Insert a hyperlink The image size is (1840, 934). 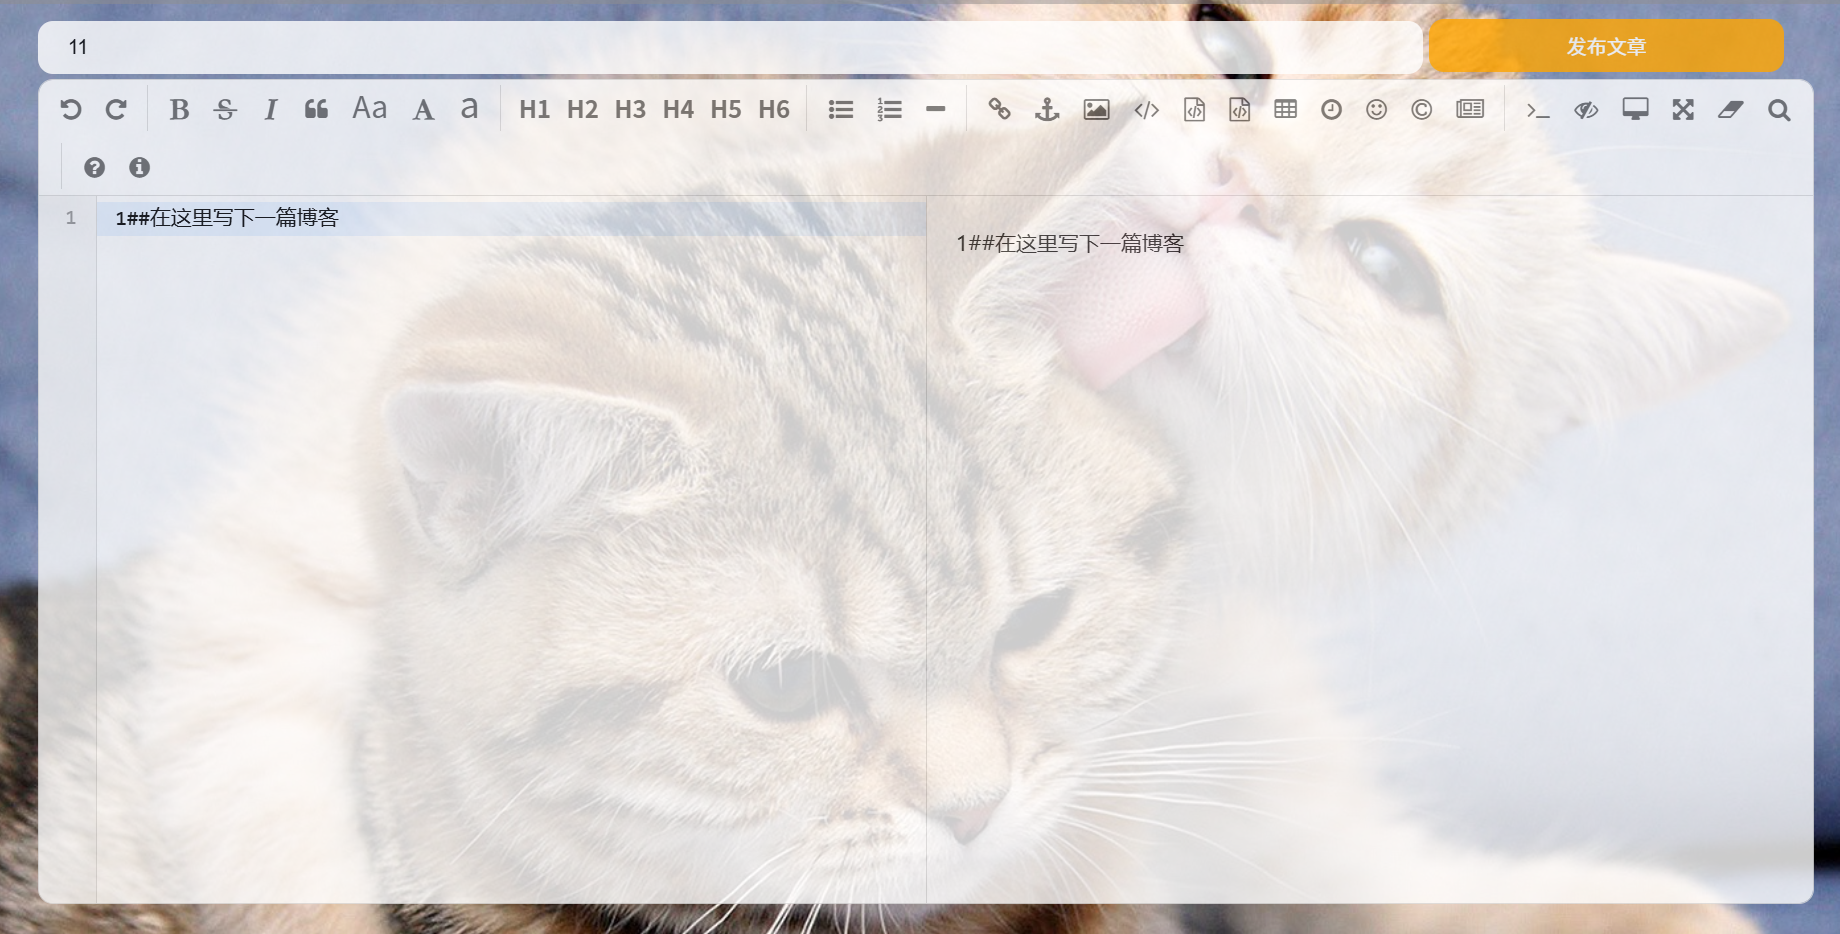(999, 109)
